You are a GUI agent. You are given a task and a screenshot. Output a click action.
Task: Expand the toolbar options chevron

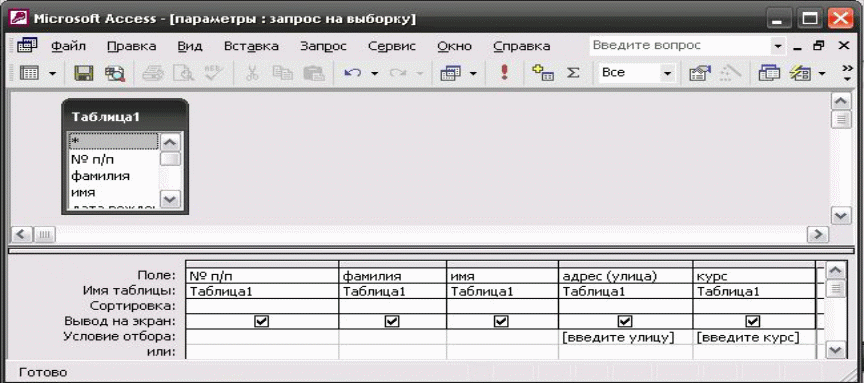point(847,73)
